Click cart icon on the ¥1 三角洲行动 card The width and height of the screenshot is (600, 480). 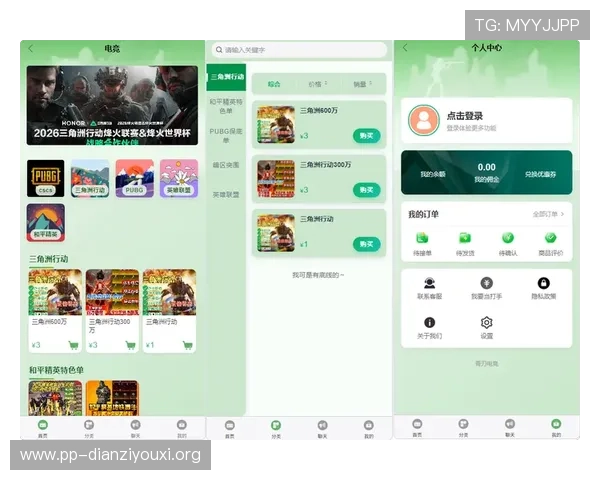pyautogui.click(x=188, y=345)
